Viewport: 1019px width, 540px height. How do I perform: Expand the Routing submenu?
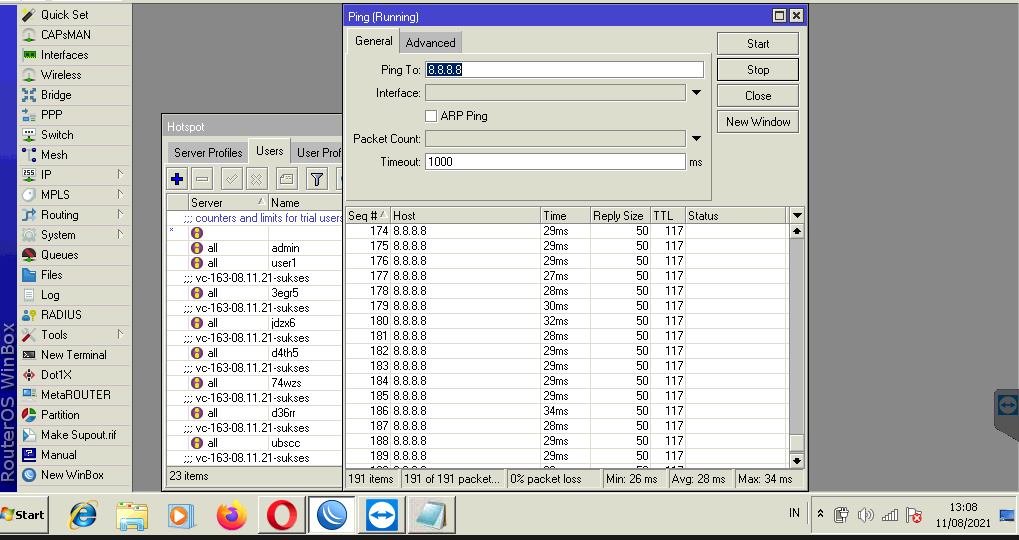click(120, 214)
